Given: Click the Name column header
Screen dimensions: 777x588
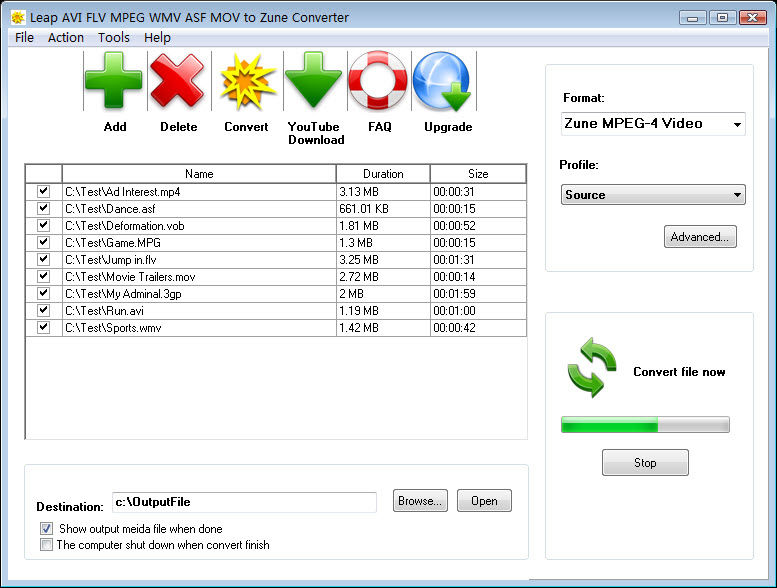Looking at the screenshot, I should click(x=199, y=174).
